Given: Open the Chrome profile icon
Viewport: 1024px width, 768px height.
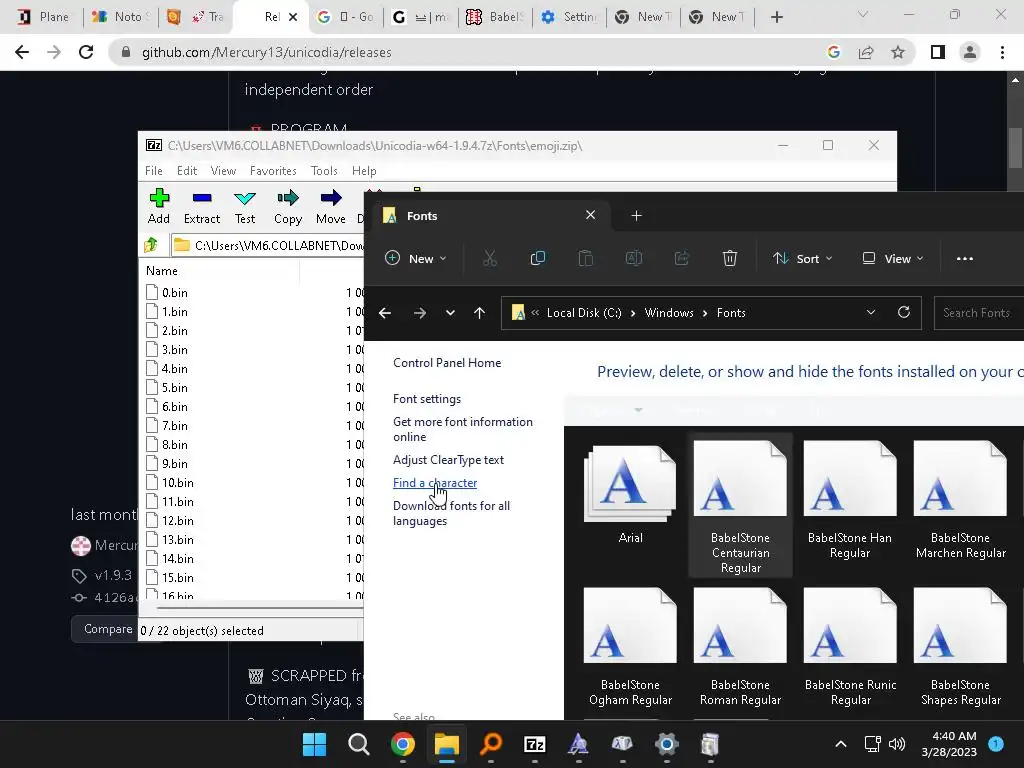Looking at the screenshot, I should click(970, 52).
